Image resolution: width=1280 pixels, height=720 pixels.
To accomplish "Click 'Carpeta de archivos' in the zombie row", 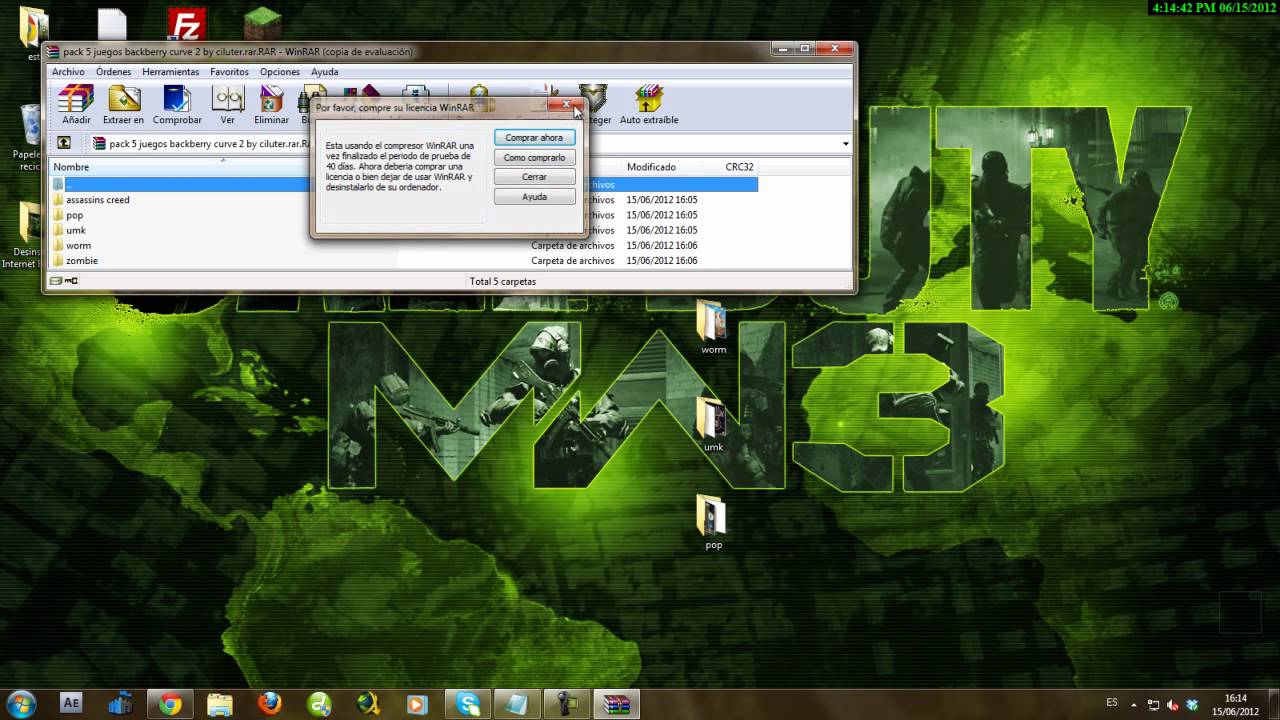I will pos(572,261).
